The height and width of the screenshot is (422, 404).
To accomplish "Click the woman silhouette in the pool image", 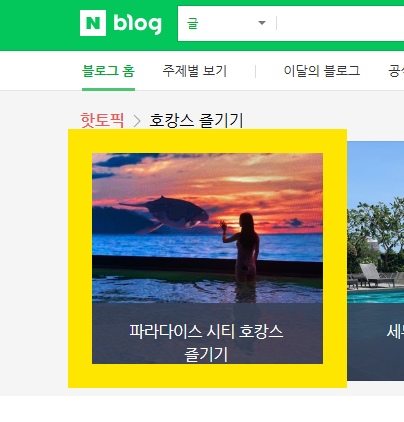I will pos(242,250).
